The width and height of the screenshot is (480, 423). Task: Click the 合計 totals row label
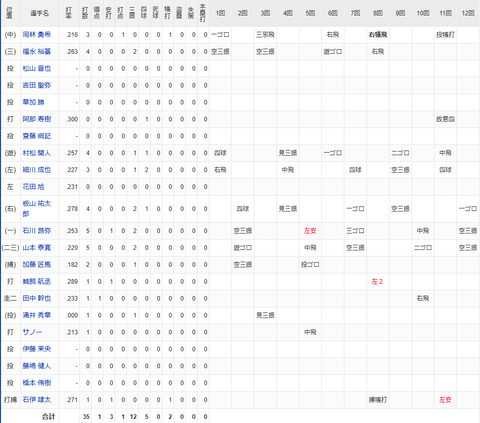pos(48,416)
